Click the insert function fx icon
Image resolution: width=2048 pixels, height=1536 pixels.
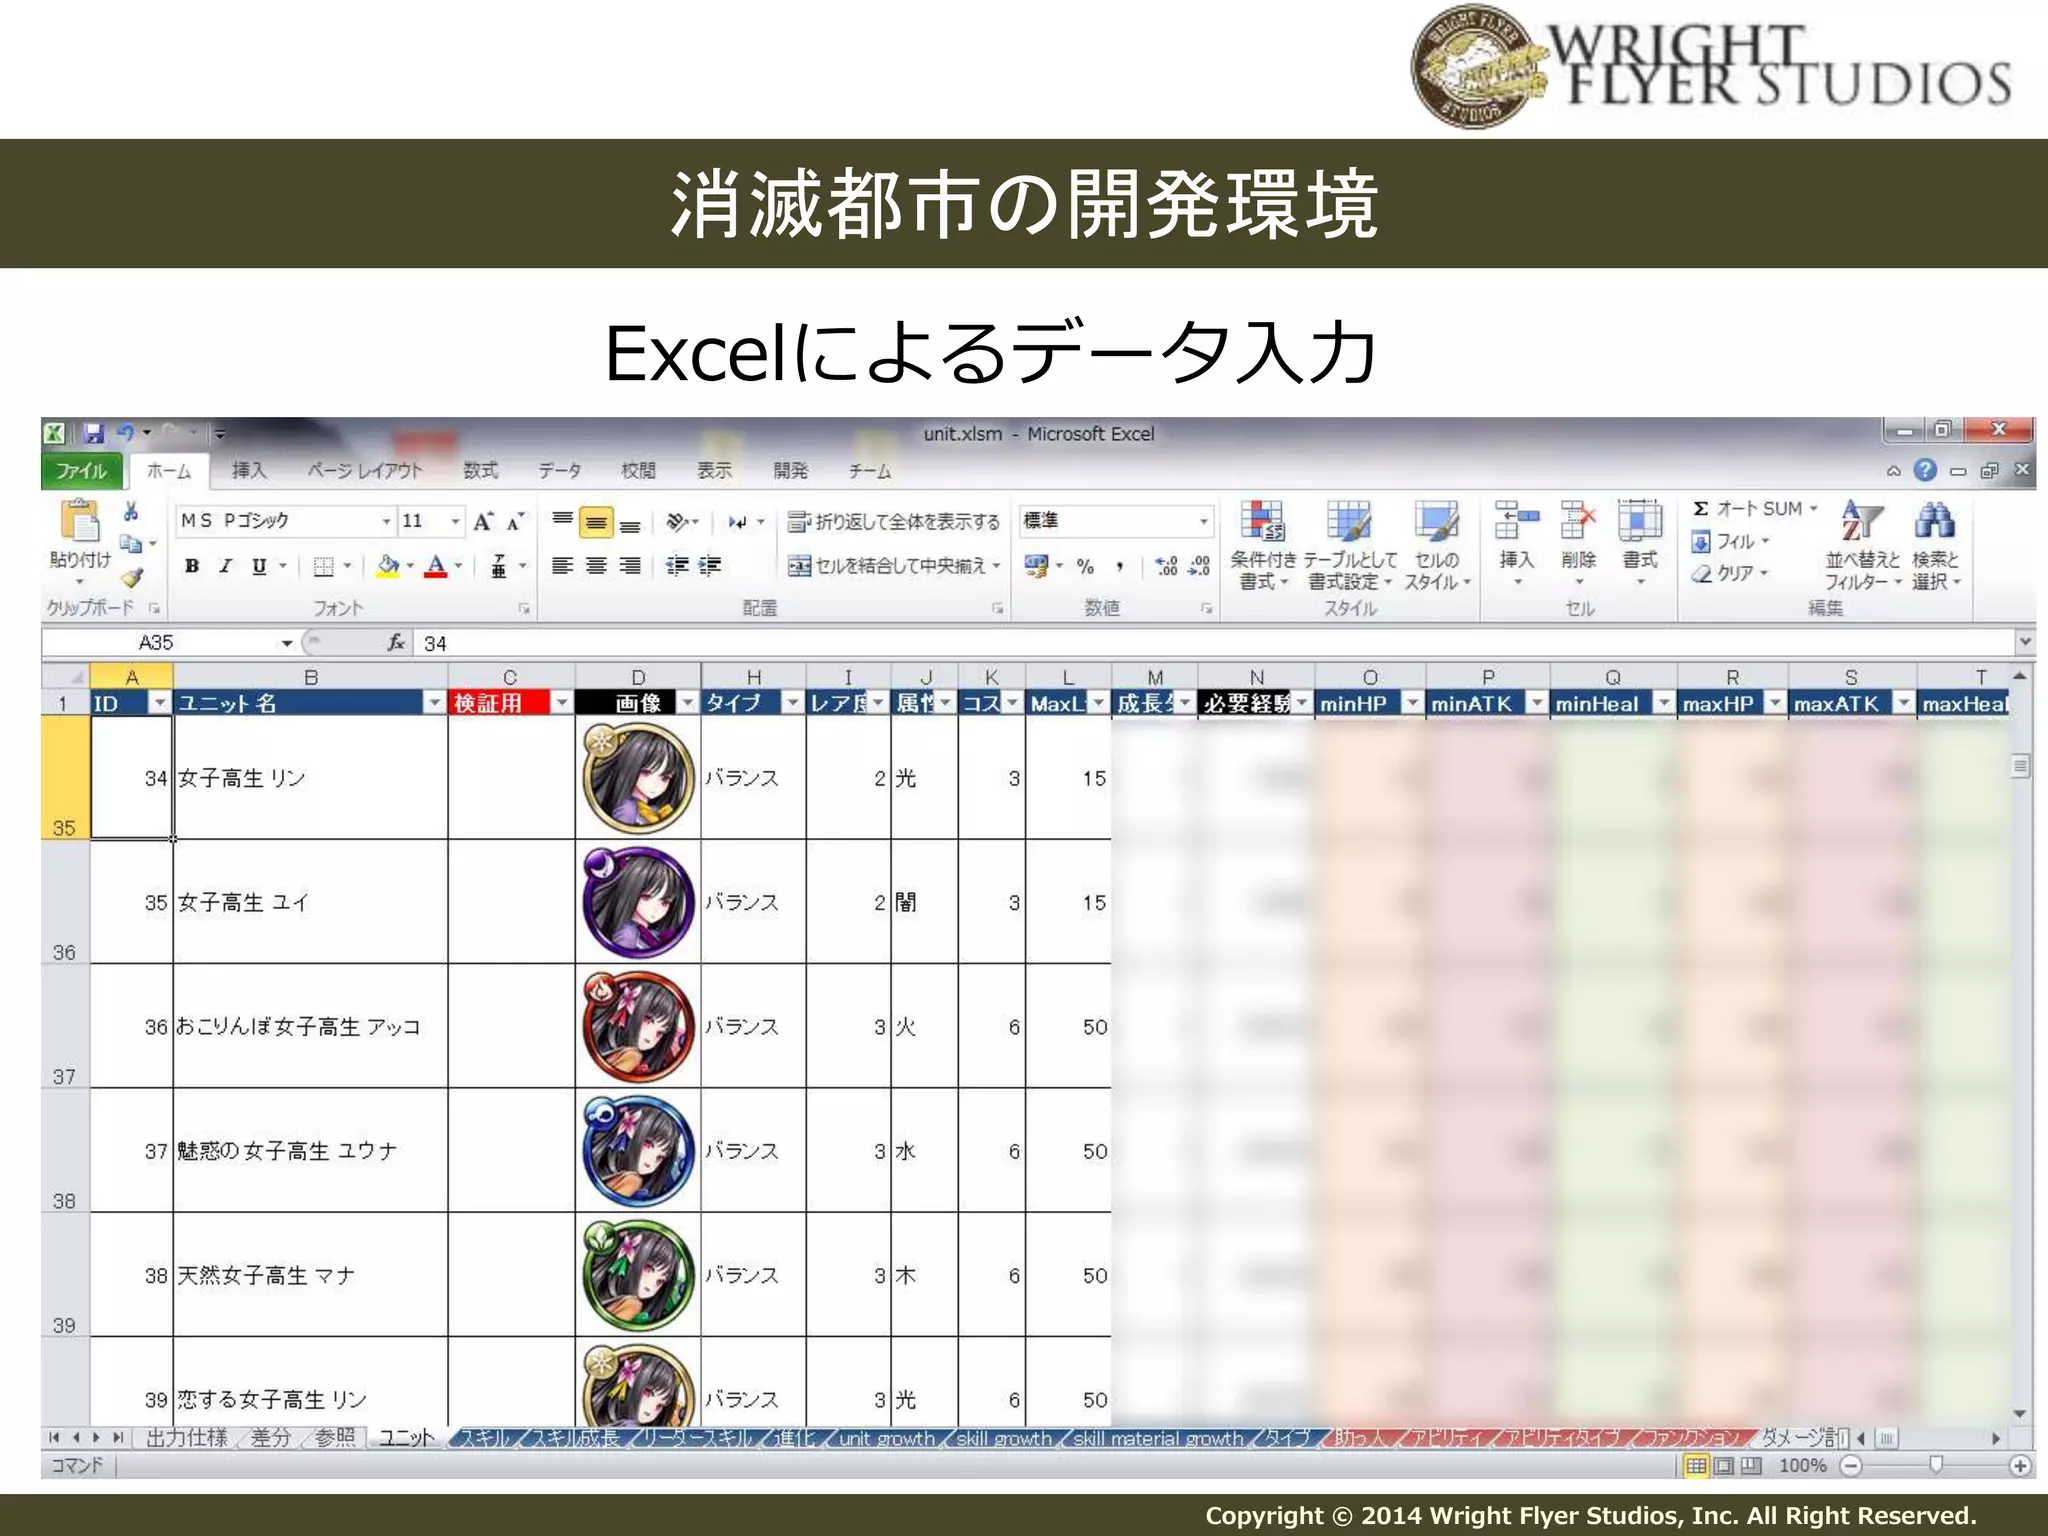pos(397,642)
